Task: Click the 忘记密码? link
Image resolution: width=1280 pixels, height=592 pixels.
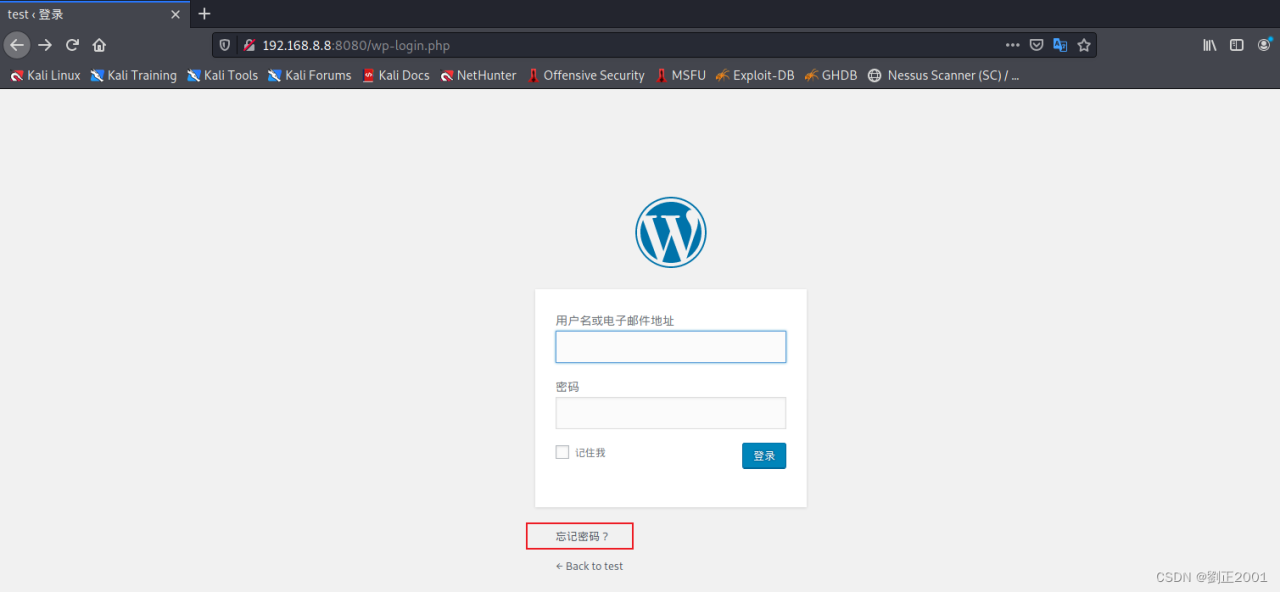Action: click(583, 537)
